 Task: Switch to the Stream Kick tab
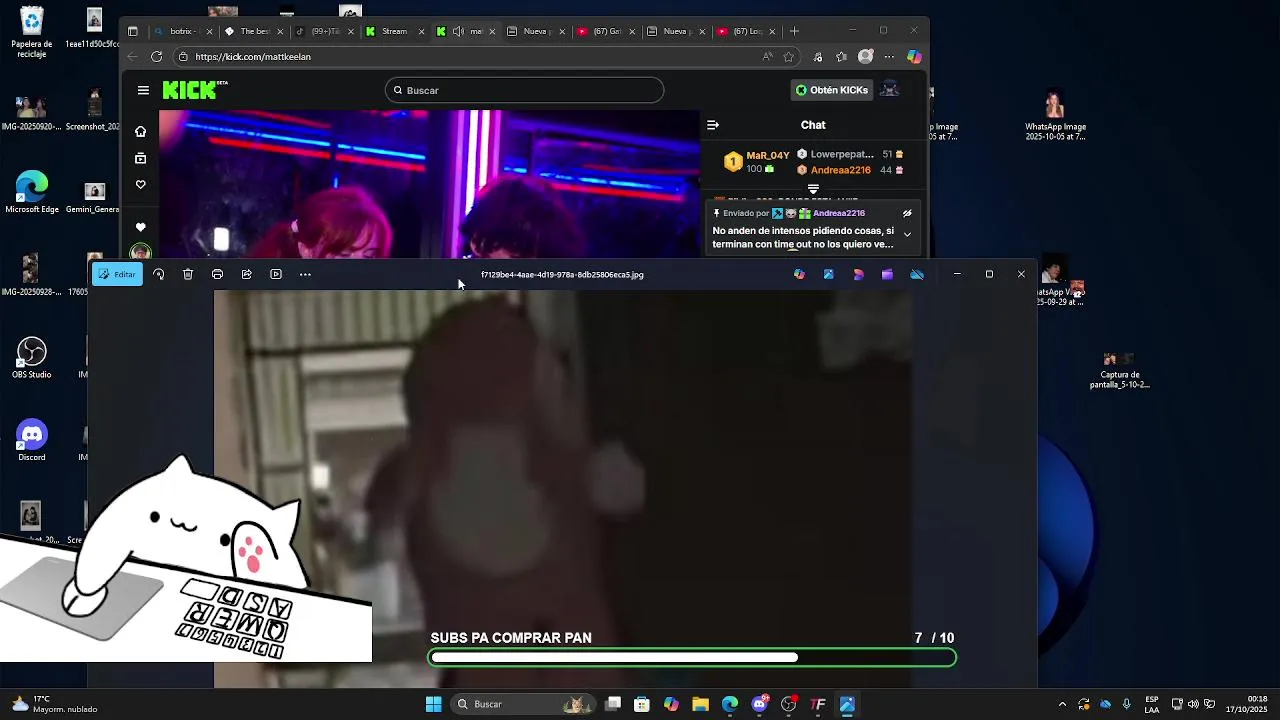pos(394,31)
